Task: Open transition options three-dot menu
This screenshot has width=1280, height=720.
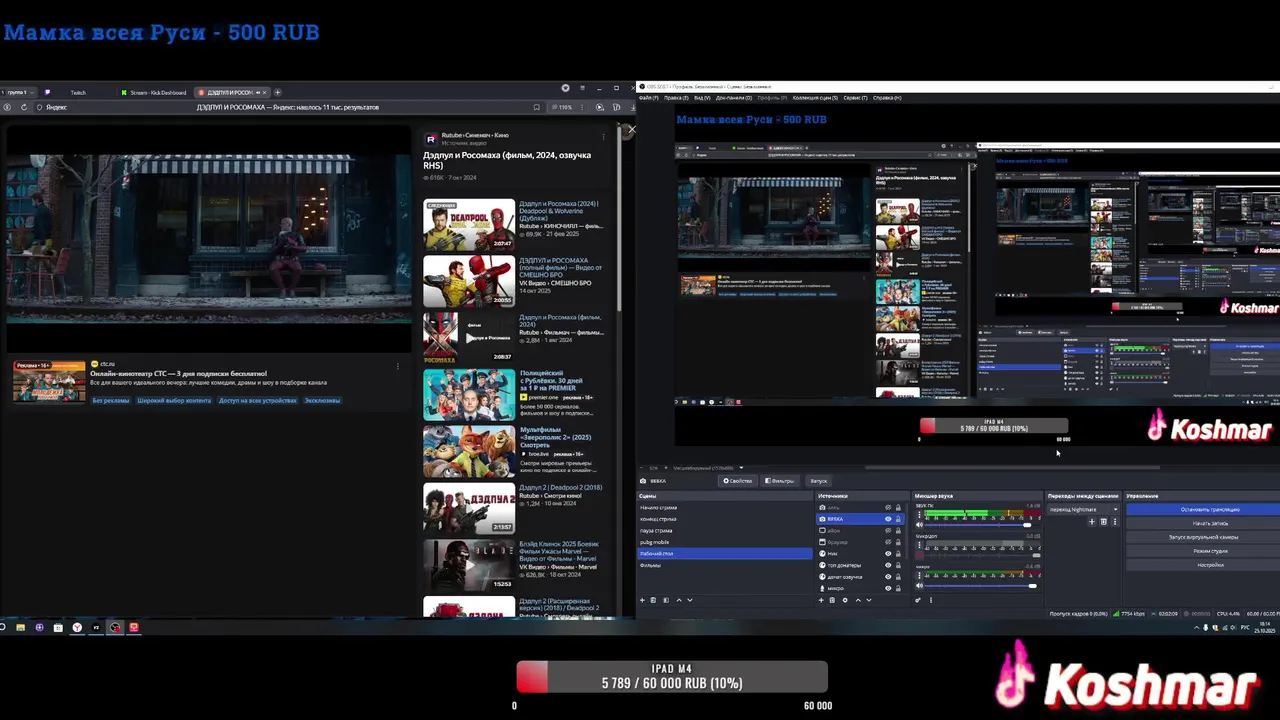Action: click(1114, 521)
